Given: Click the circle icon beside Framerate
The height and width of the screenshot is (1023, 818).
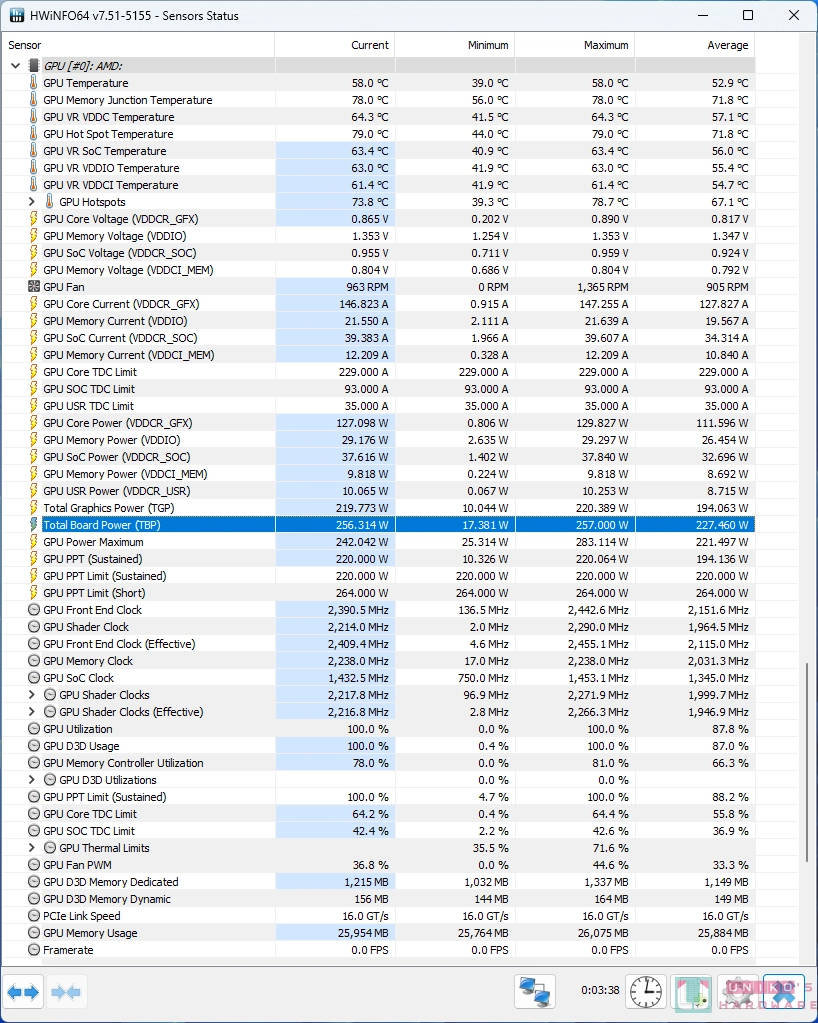Looking at the screenshot, I should [34, 950].
